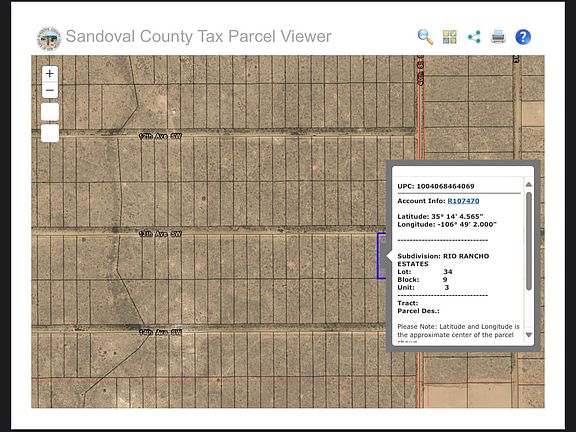Click the share map icon
The width and height of the screenshot is (576, 432).
click(474, 37)
